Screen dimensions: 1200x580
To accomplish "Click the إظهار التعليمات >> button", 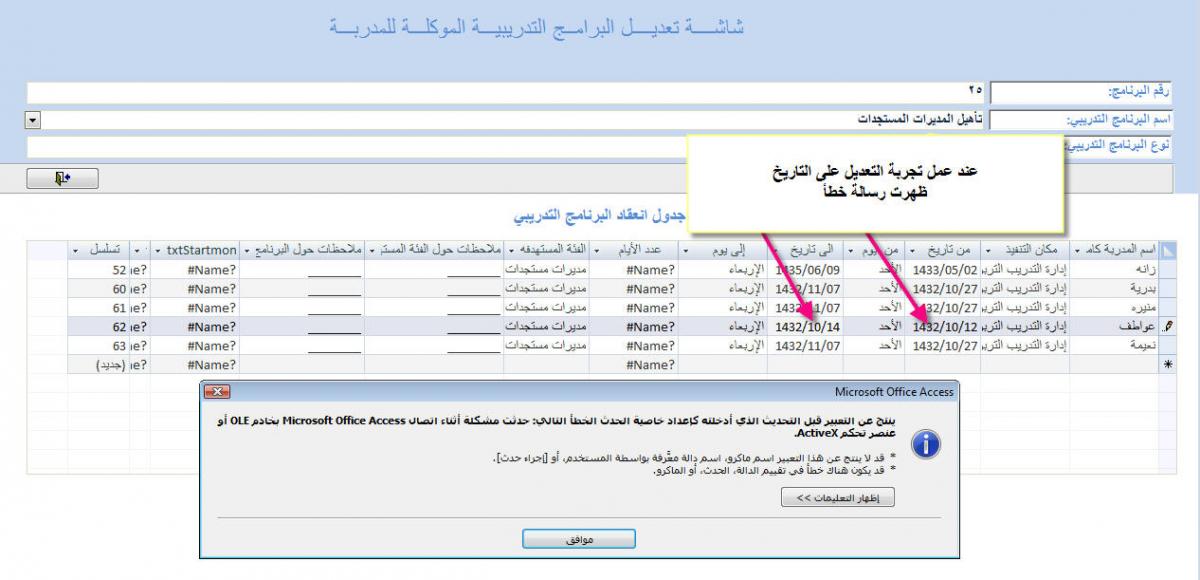I will (x=838, y=497).
